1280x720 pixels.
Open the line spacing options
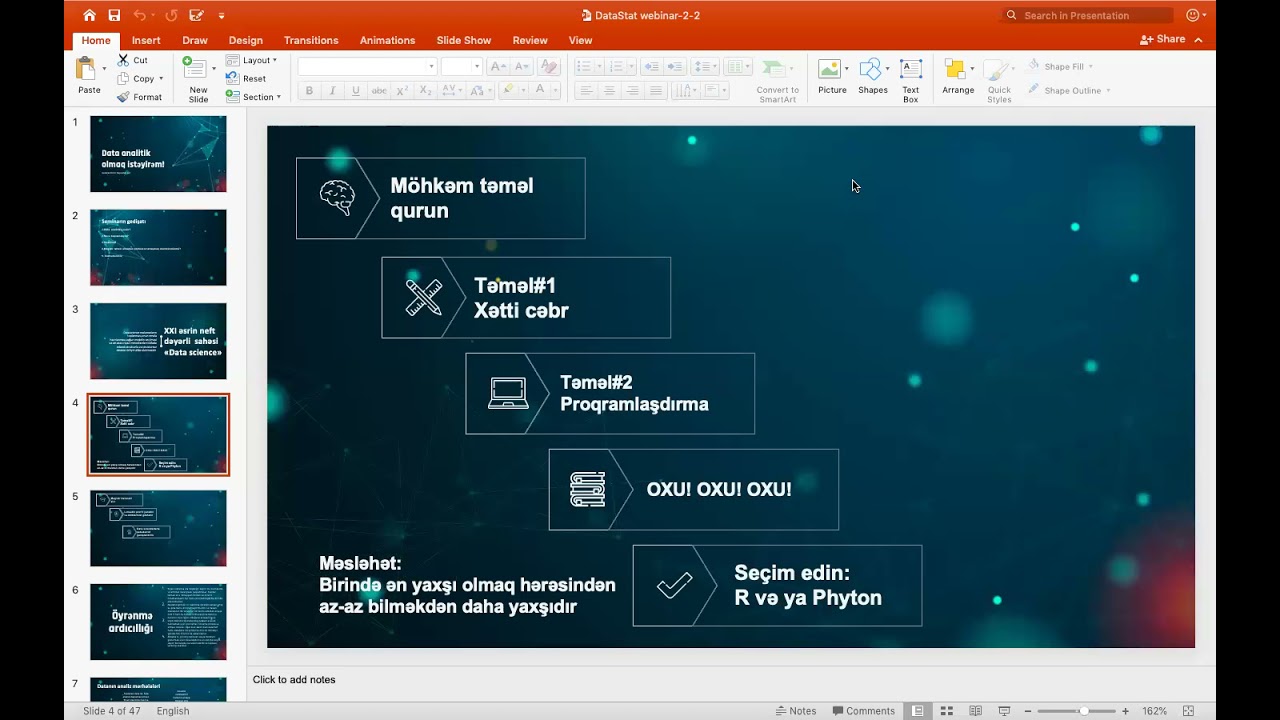tap(703, 66)
